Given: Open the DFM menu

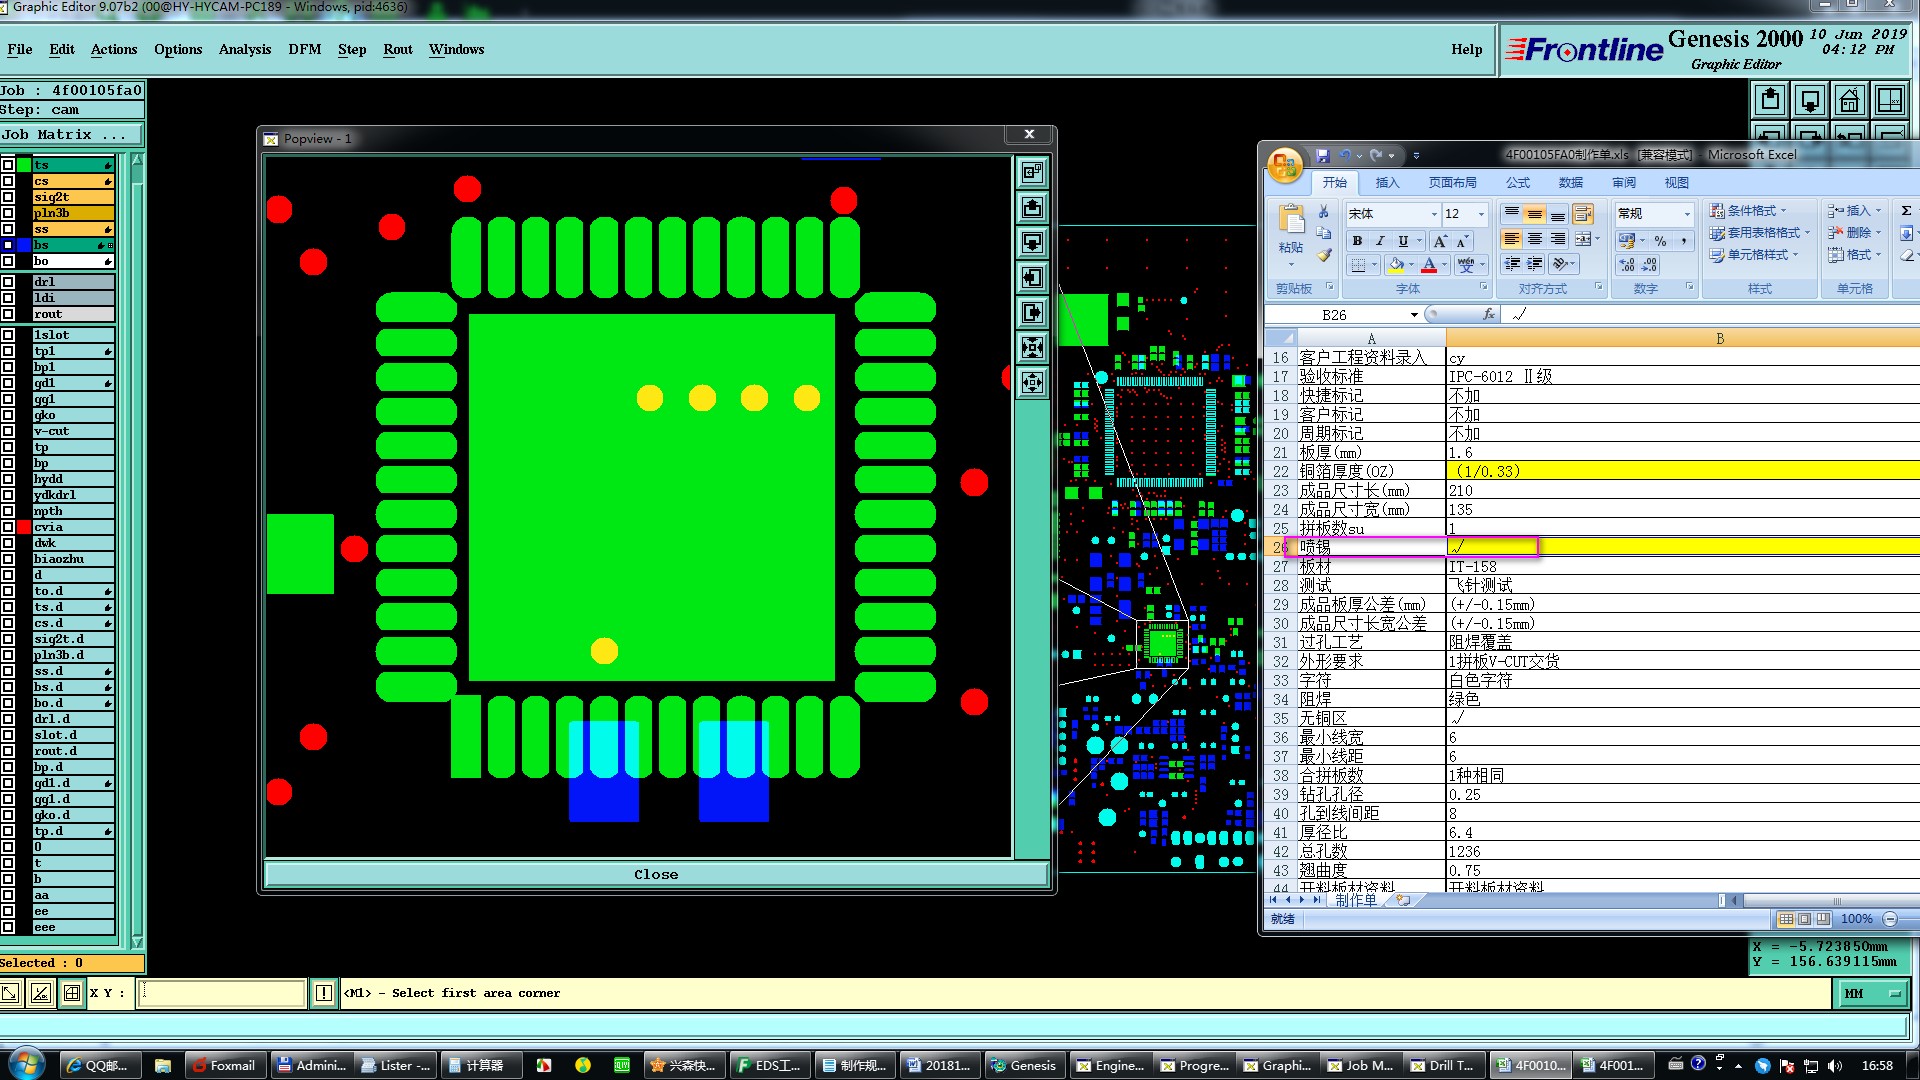Looking at the screenshot, I should point(304,49).
